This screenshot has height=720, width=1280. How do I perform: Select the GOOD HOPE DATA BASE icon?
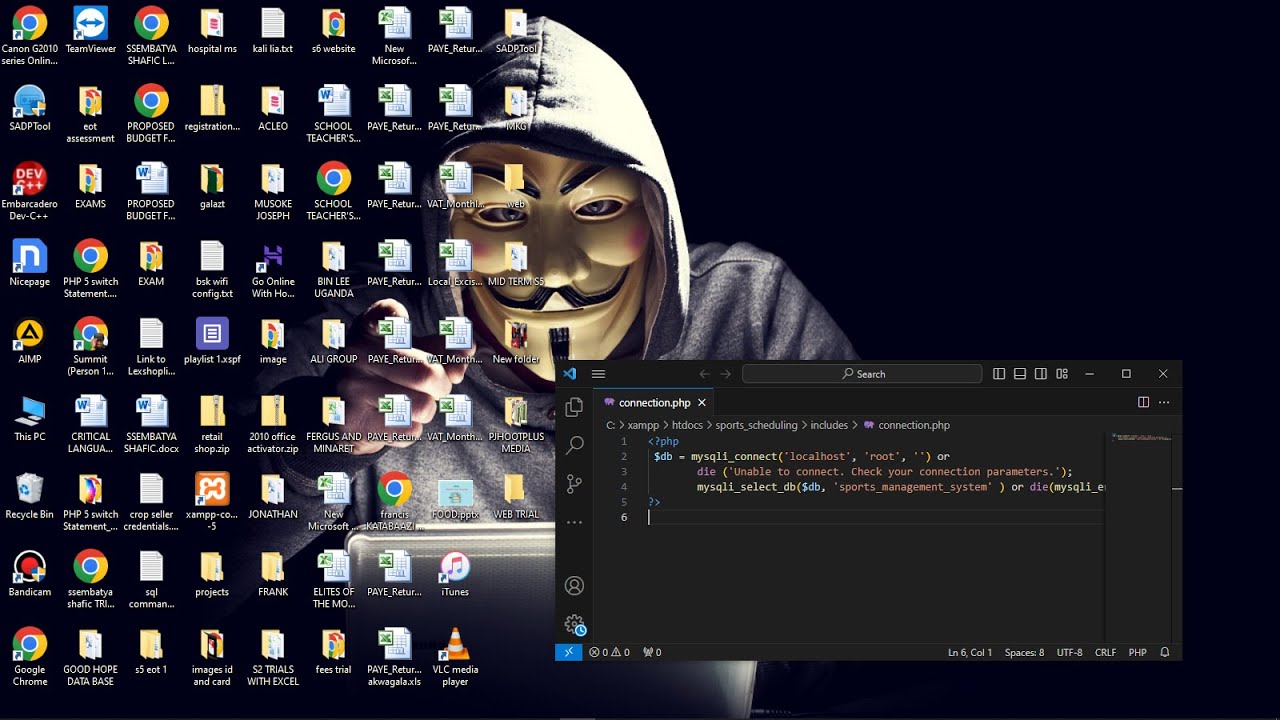[x=90, y=657]
